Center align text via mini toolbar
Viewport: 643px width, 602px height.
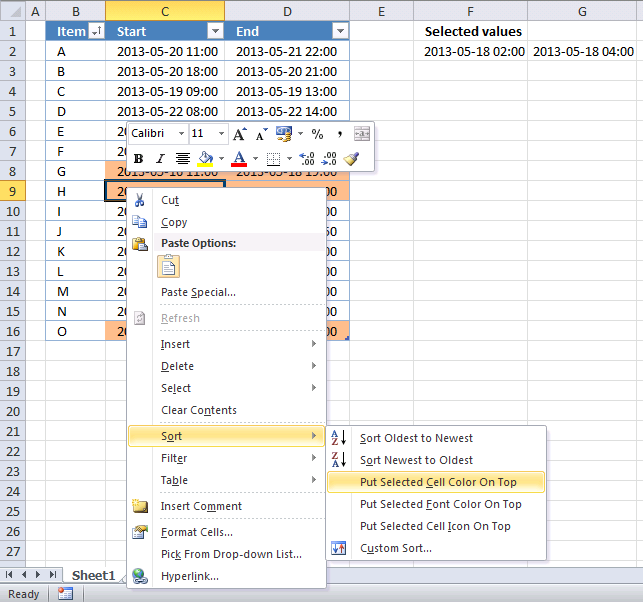182,158
